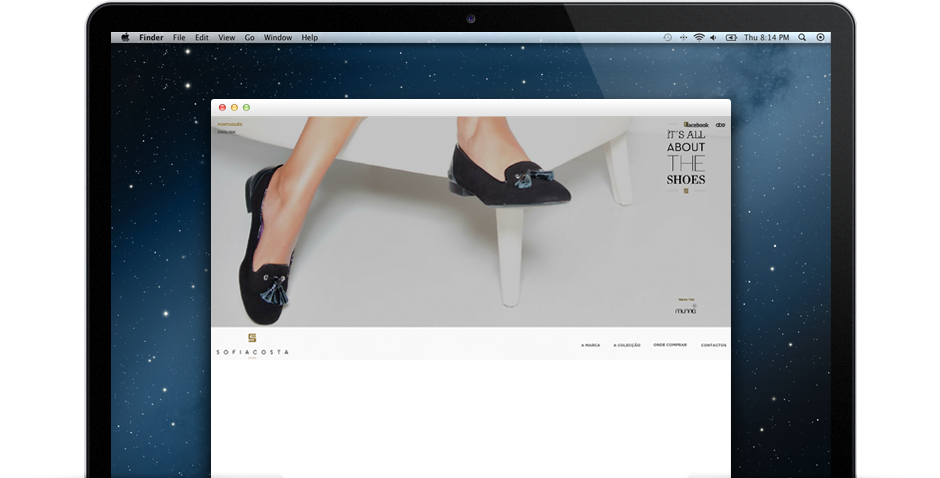This screenshot has width=940, height=478.
Task: Click the Sofia Costa logo
Action: coord(252,343)
